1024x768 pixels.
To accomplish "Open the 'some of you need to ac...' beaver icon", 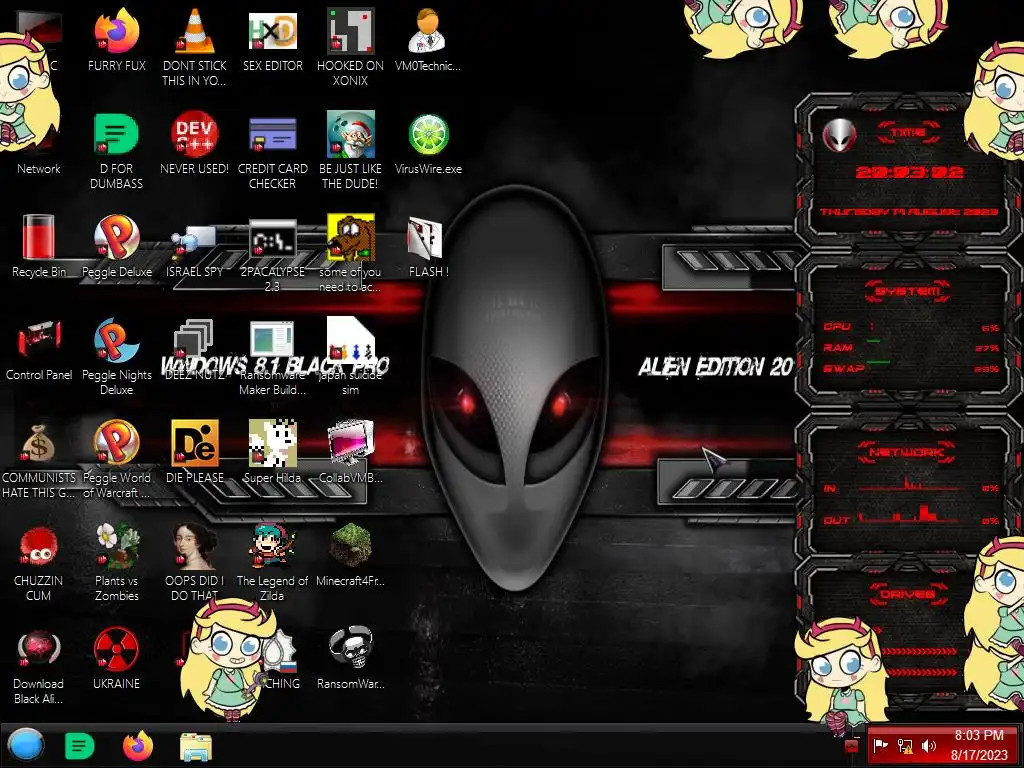I will coord(351,237).
